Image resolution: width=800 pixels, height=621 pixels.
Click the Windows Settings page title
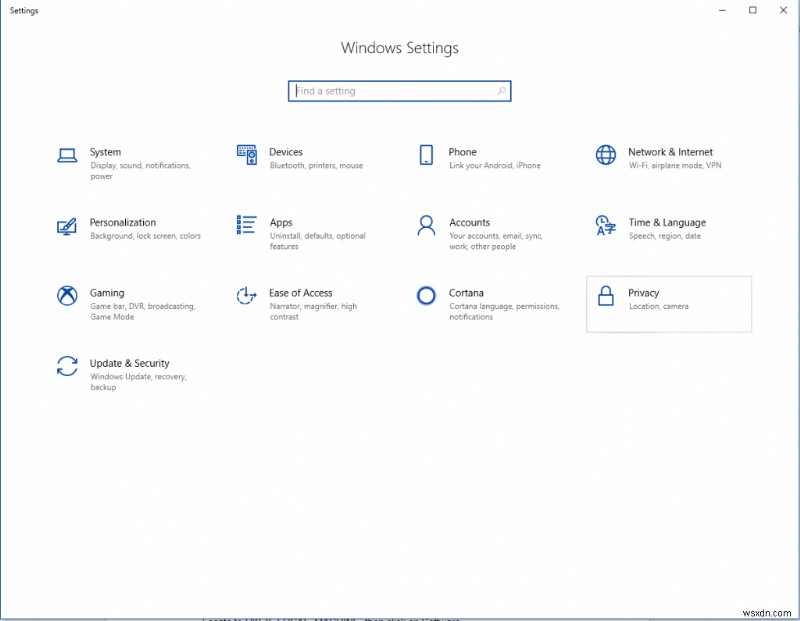tap(400, 48)
